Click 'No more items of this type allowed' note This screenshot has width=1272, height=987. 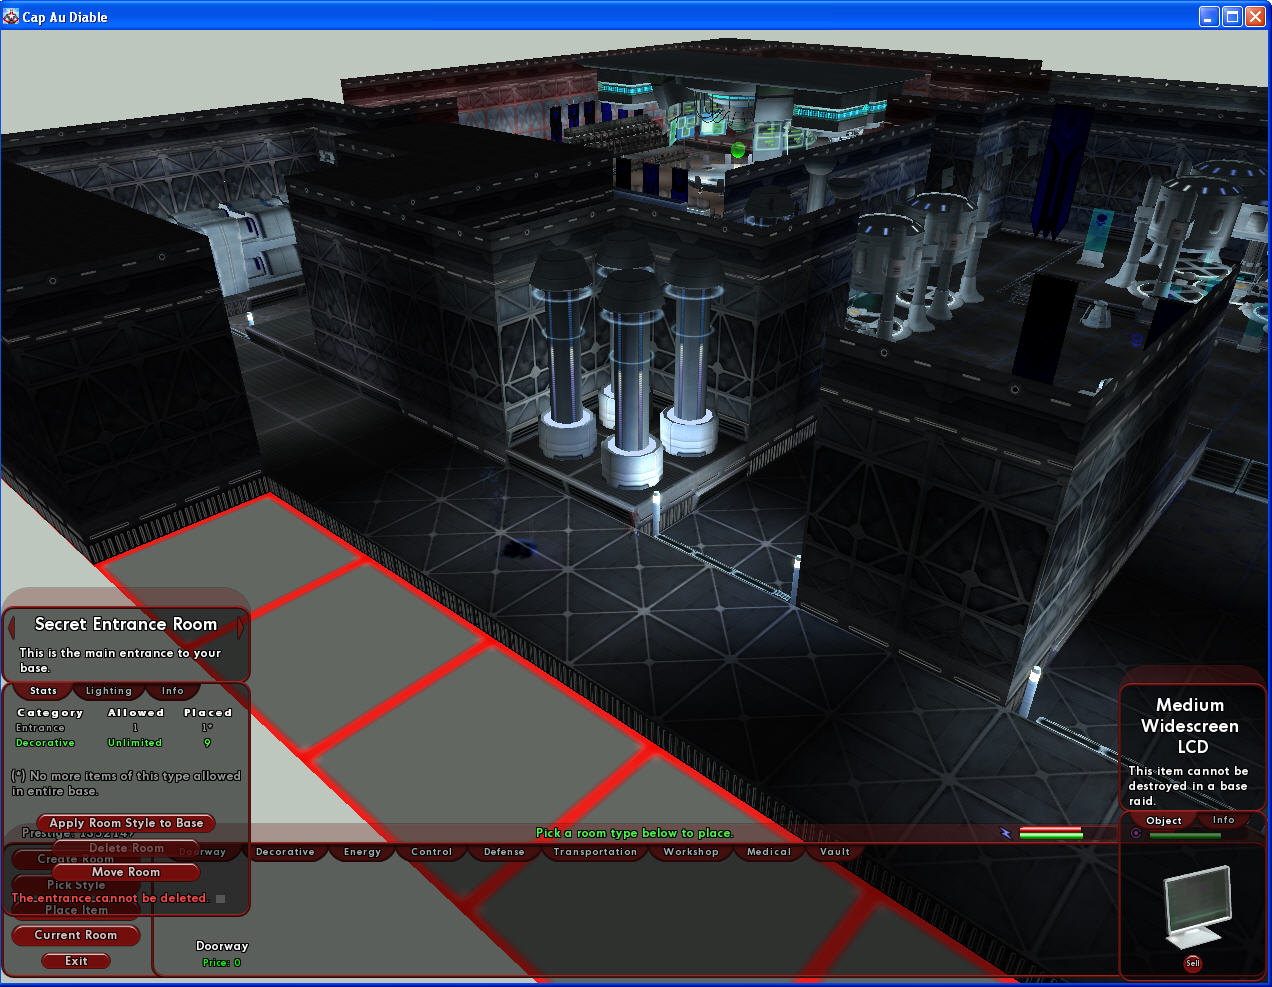pyautogui.click(x=126, y=783)
